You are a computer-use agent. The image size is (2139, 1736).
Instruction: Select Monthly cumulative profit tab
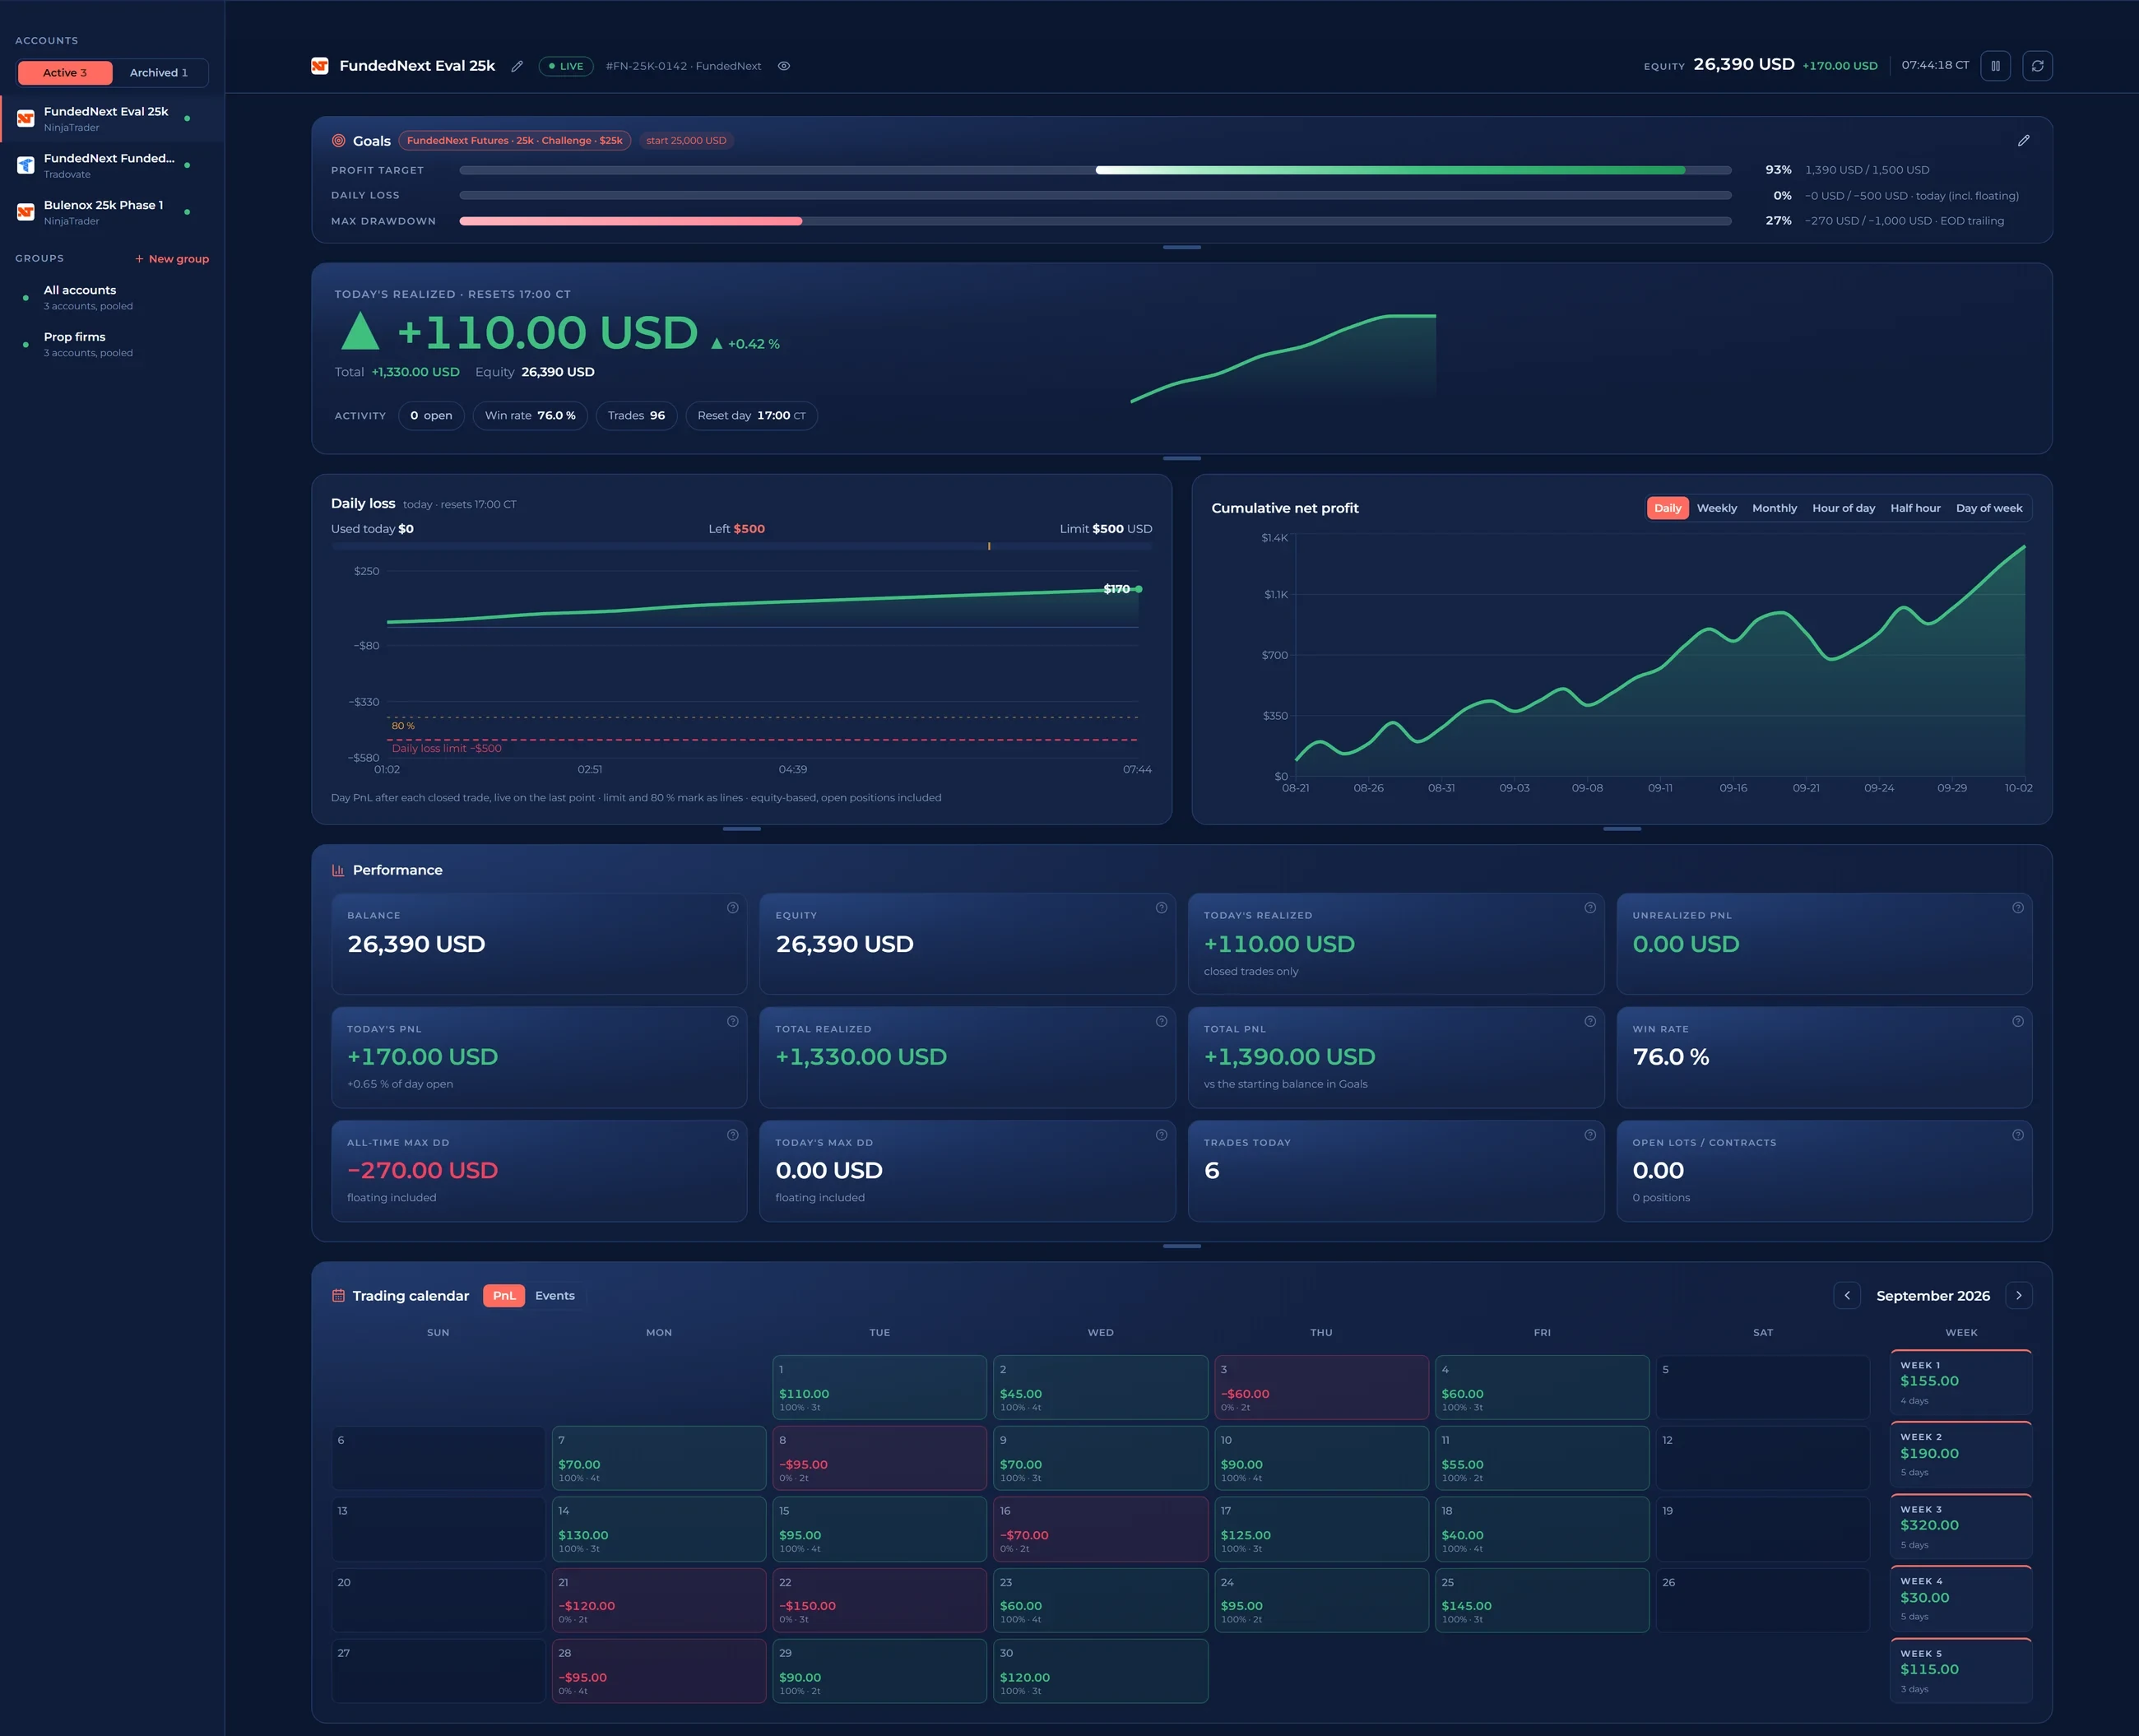[x=1774, y=508]
